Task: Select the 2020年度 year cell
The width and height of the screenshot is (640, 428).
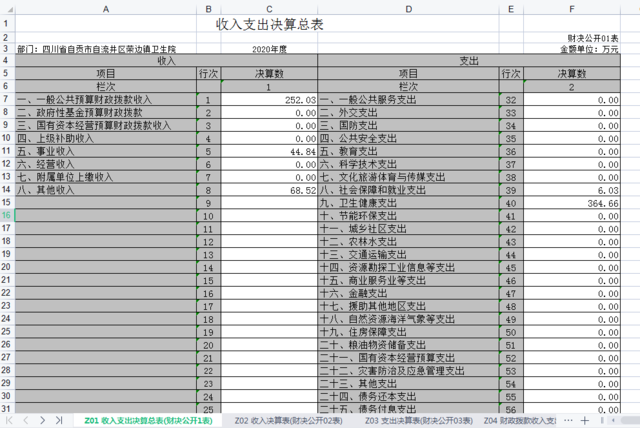Action: tap(269, 48)
